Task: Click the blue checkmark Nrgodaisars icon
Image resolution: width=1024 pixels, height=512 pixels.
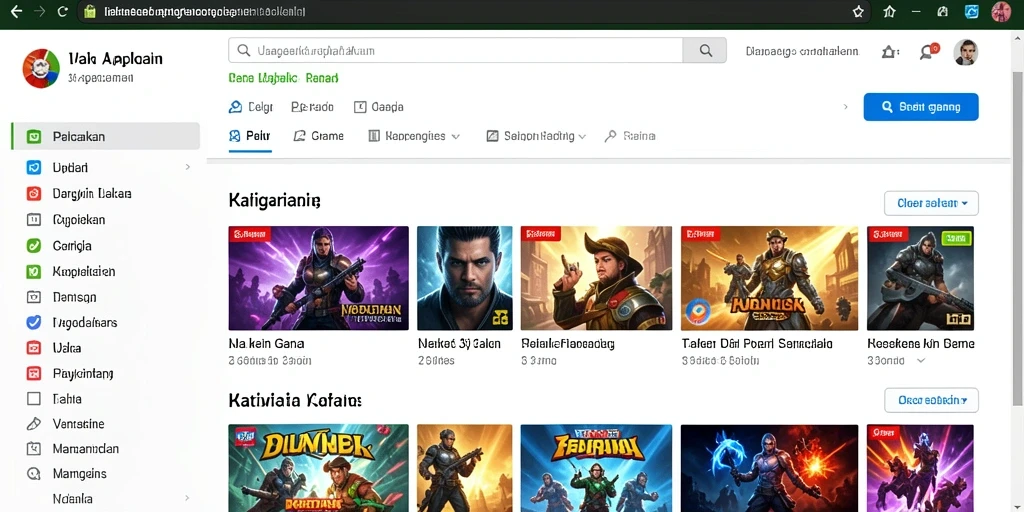Action: (34, 323)
